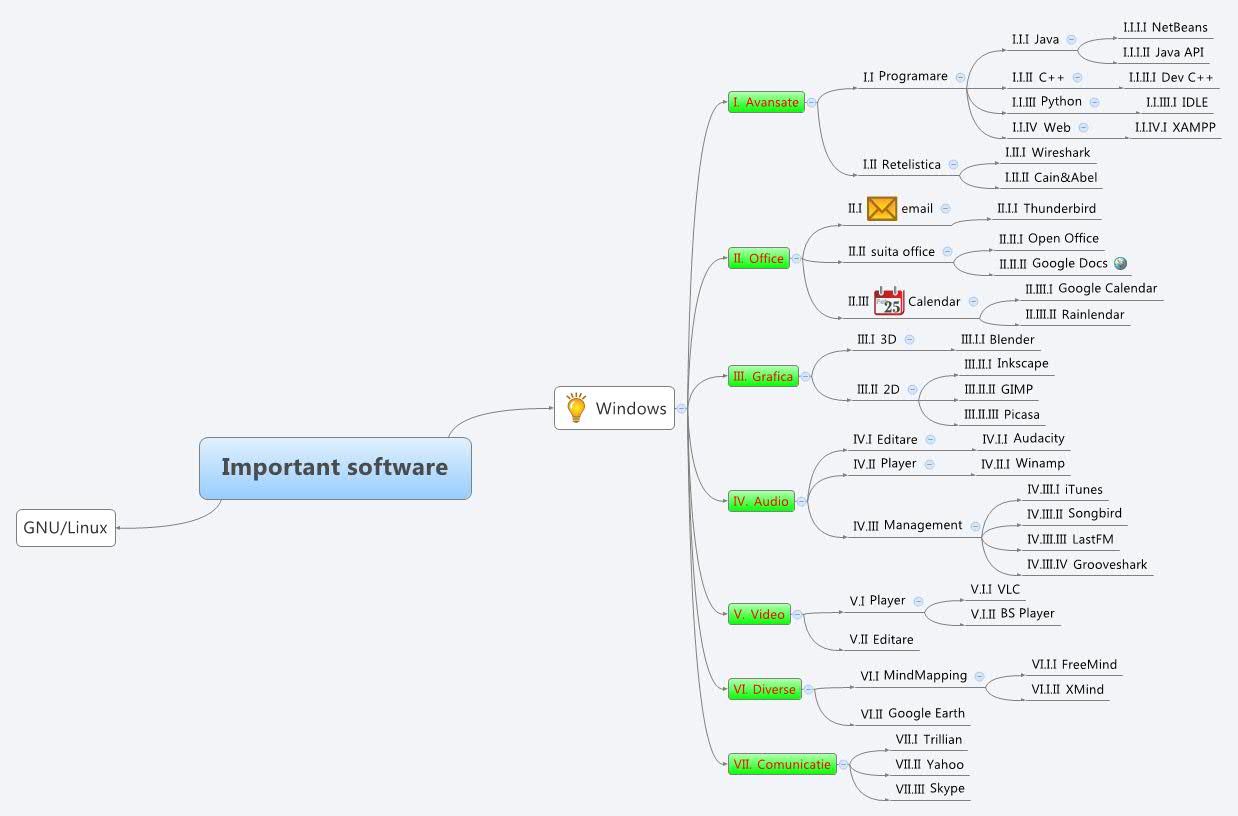Select the VII.III Skype node
Screen dimensions: 1238x816
[930, 789]
